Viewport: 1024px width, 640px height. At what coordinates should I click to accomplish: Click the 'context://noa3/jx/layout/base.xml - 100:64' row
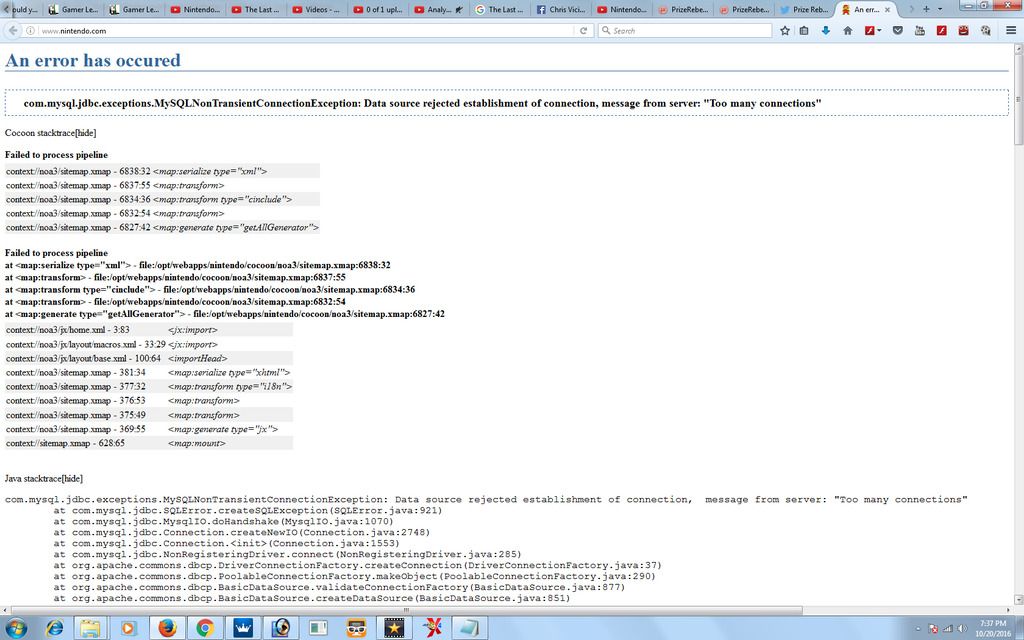149,359
